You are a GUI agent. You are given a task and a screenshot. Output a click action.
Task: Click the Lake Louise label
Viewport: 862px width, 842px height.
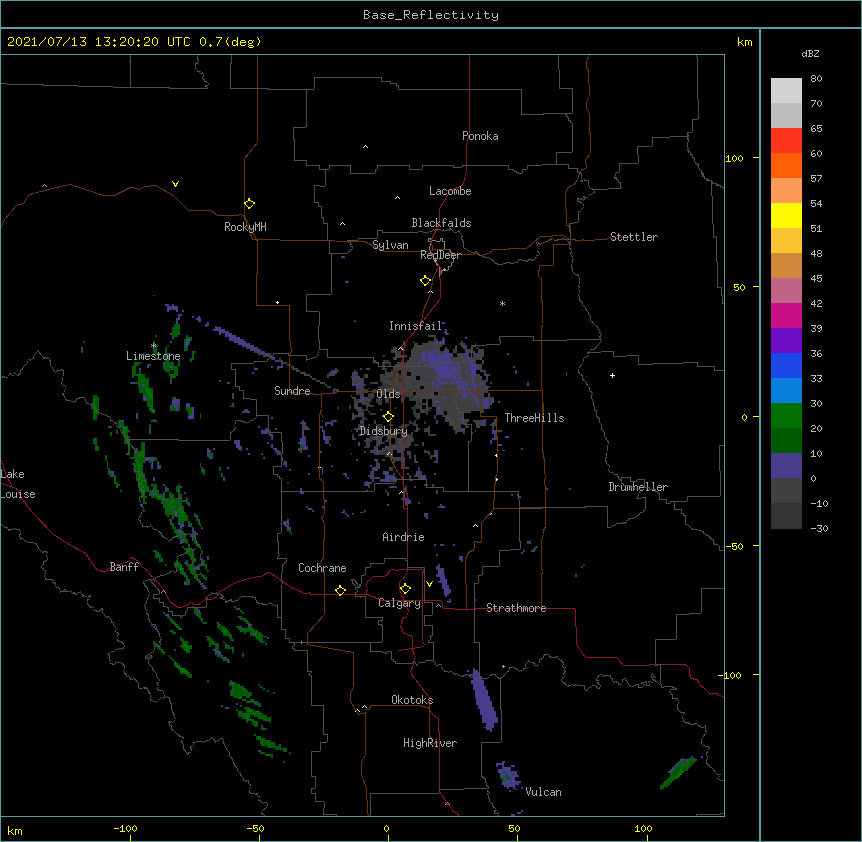(x=18, y=484)
